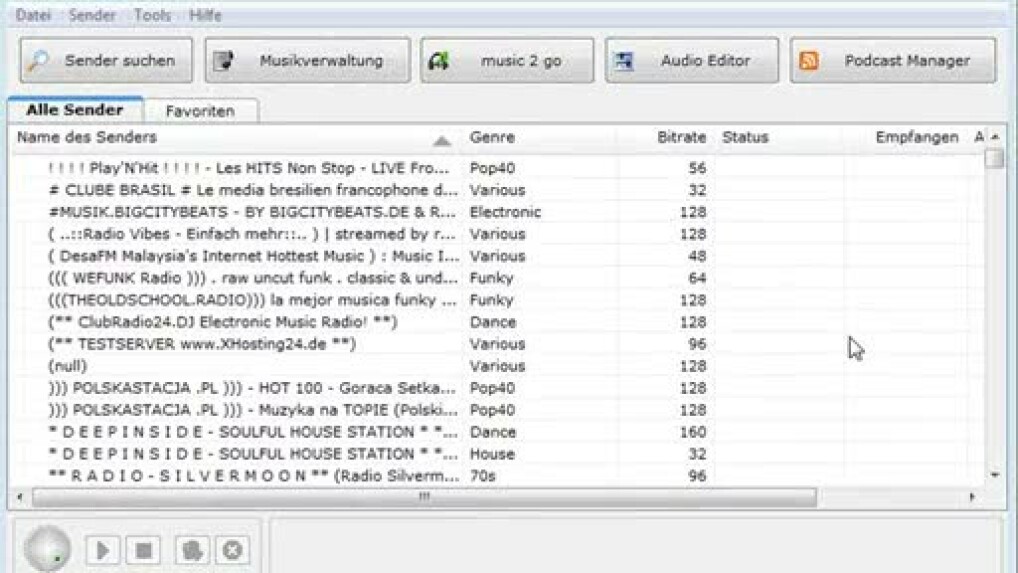Sort list by Genre column header
This screenshot has height=573, width=1018.
pyautogui.click(x=493, y=138)
